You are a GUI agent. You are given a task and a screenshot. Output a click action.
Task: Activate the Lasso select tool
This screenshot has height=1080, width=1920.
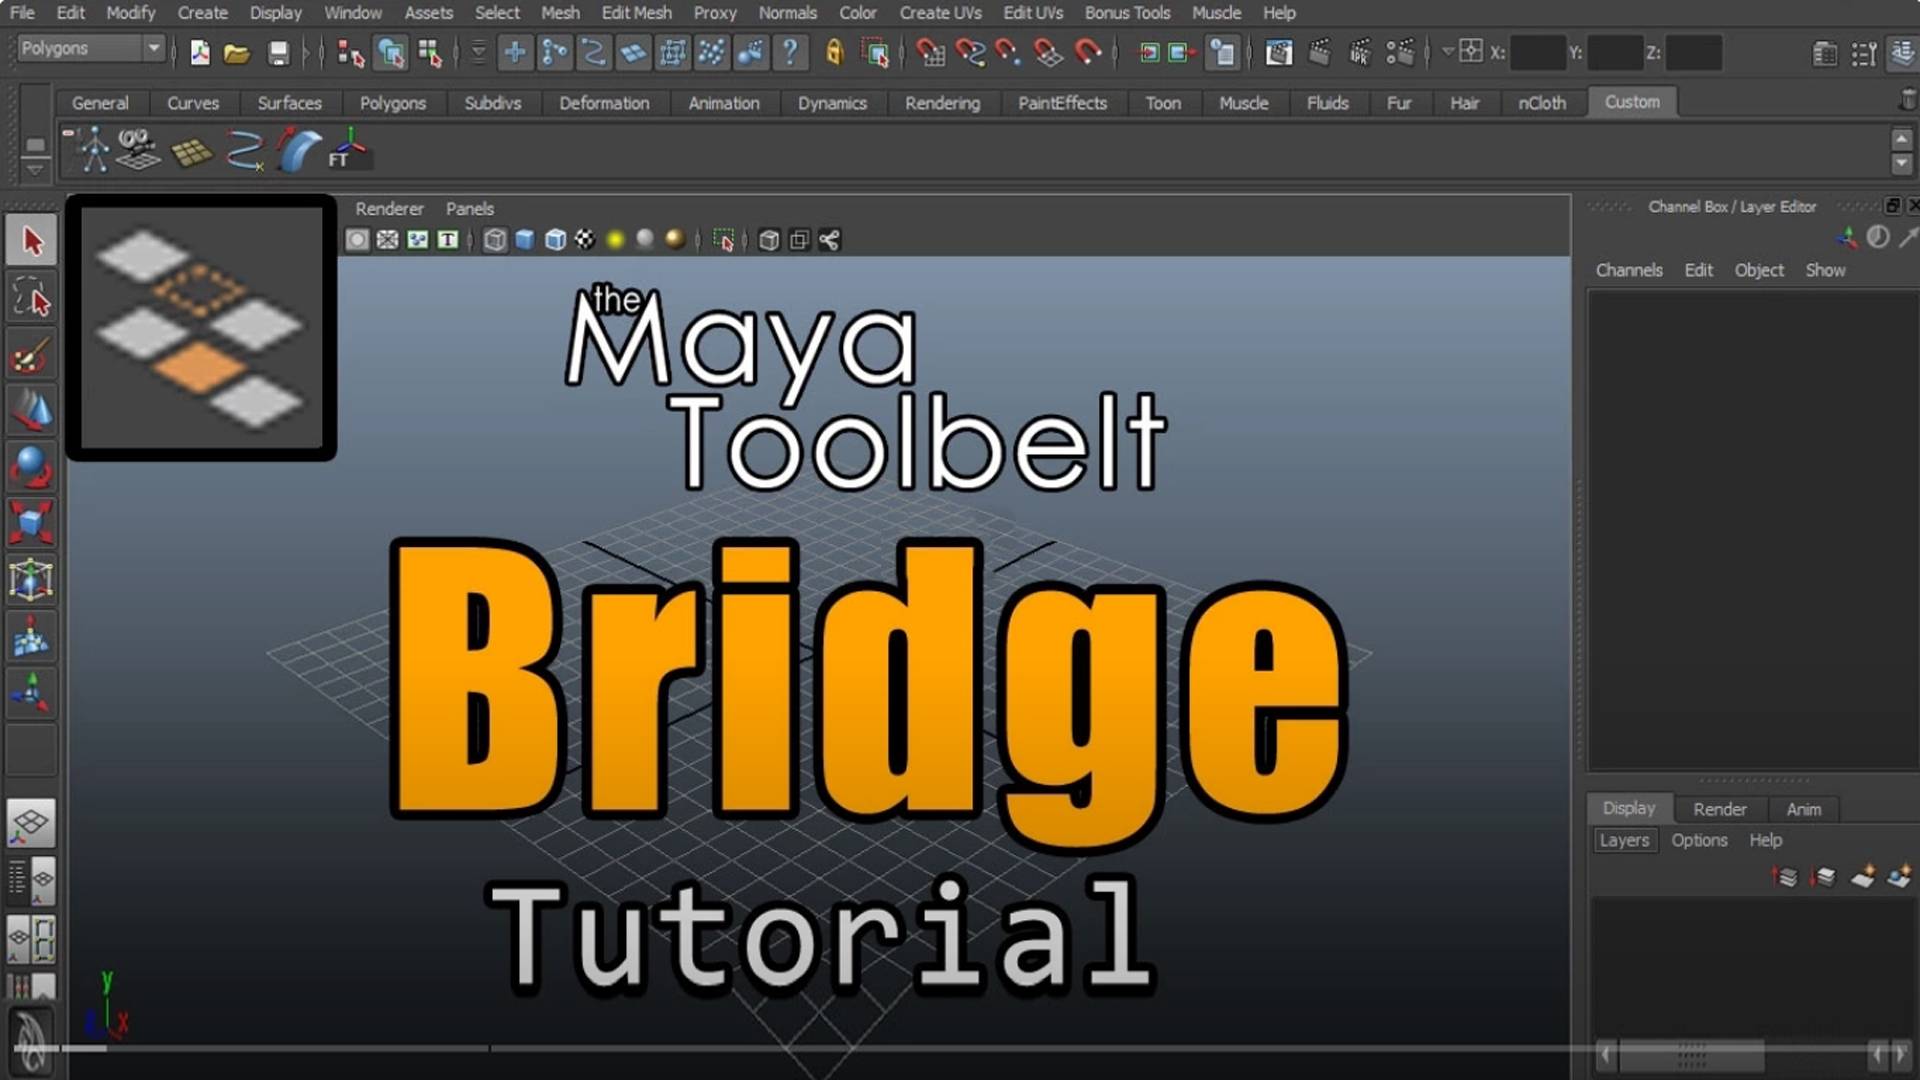coord(31,298)
